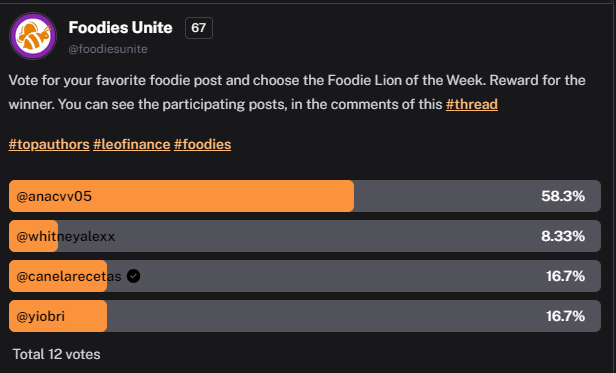Click the Total 12 votes label
The image size is (616, 373).
coord(57,355)
